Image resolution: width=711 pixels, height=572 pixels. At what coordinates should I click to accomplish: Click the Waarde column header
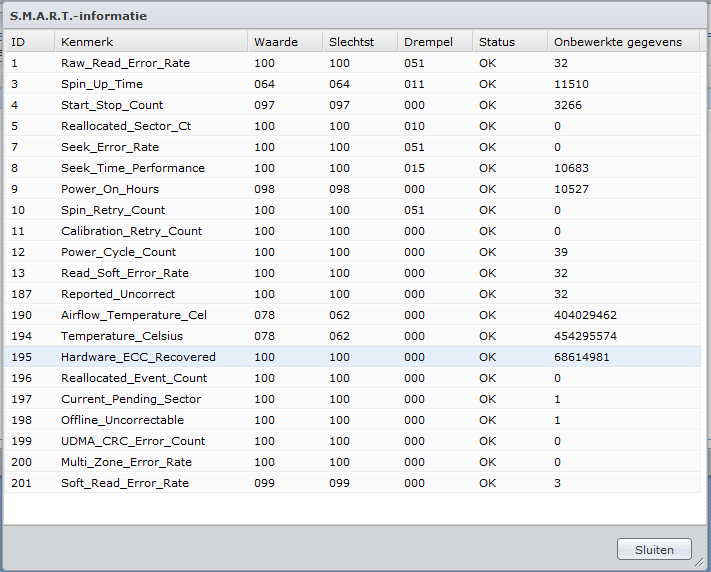point(284,42)
